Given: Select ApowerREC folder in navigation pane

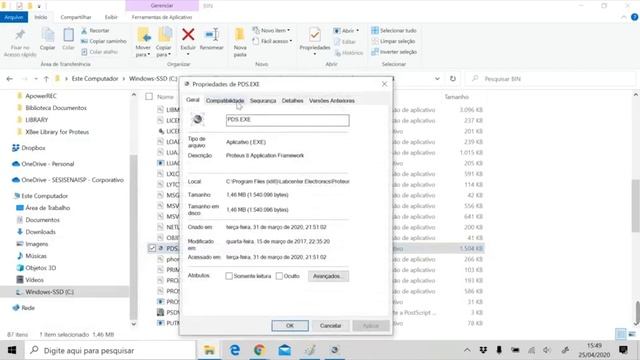Looking at the screenshot, I should click(x=41, y=96).
